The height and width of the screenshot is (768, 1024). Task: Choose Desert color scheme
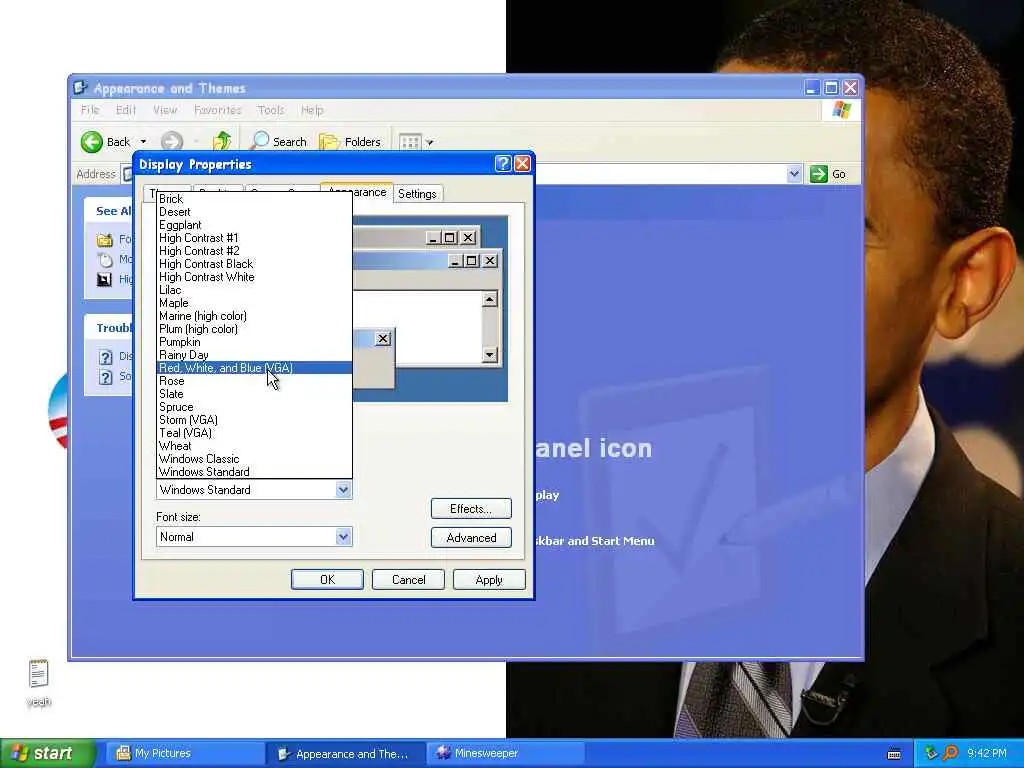(x=255, y=212)
